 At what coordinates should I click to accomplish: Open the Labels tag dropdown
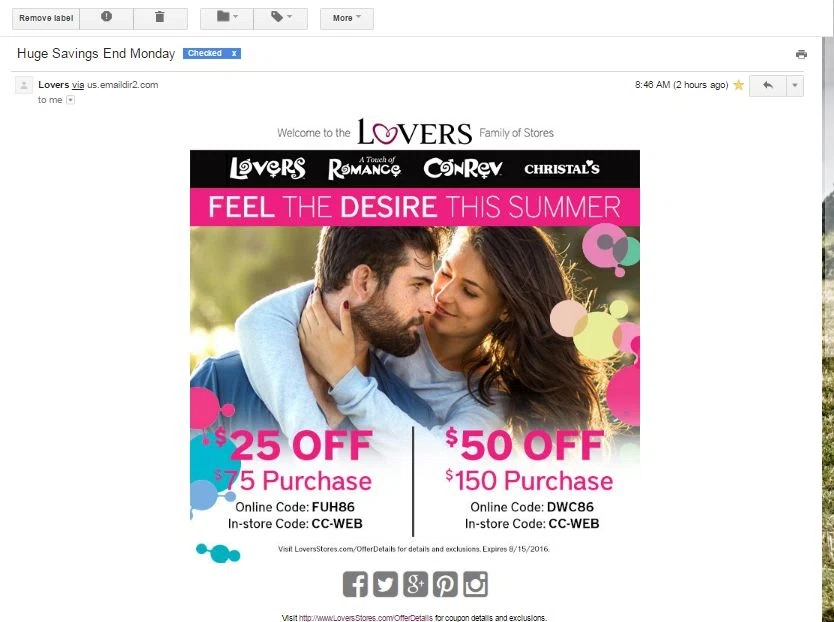pos(281,18)
